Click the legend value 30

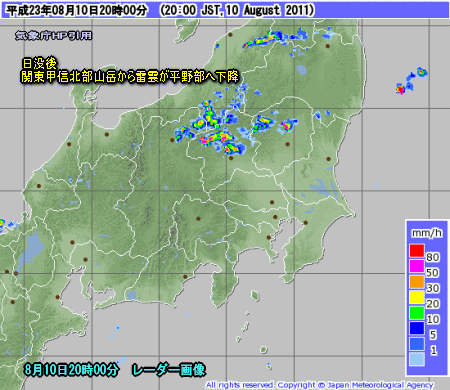click(x=433, y=288)
